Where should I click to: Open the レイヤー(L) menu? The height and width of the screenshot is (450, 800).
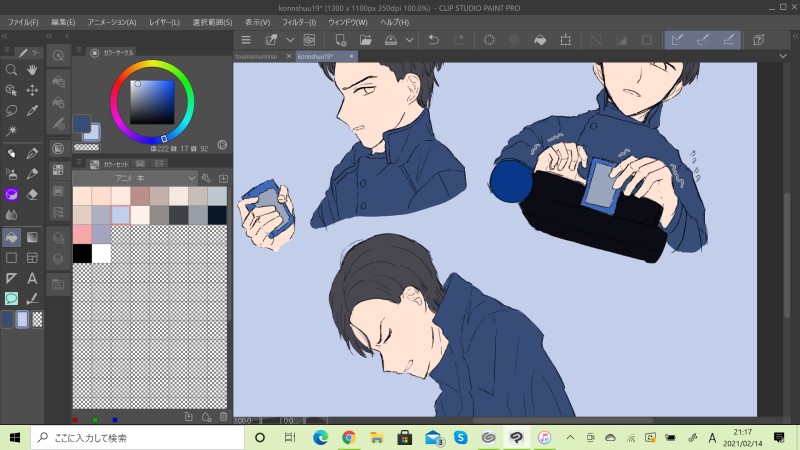tap(164, 22)
